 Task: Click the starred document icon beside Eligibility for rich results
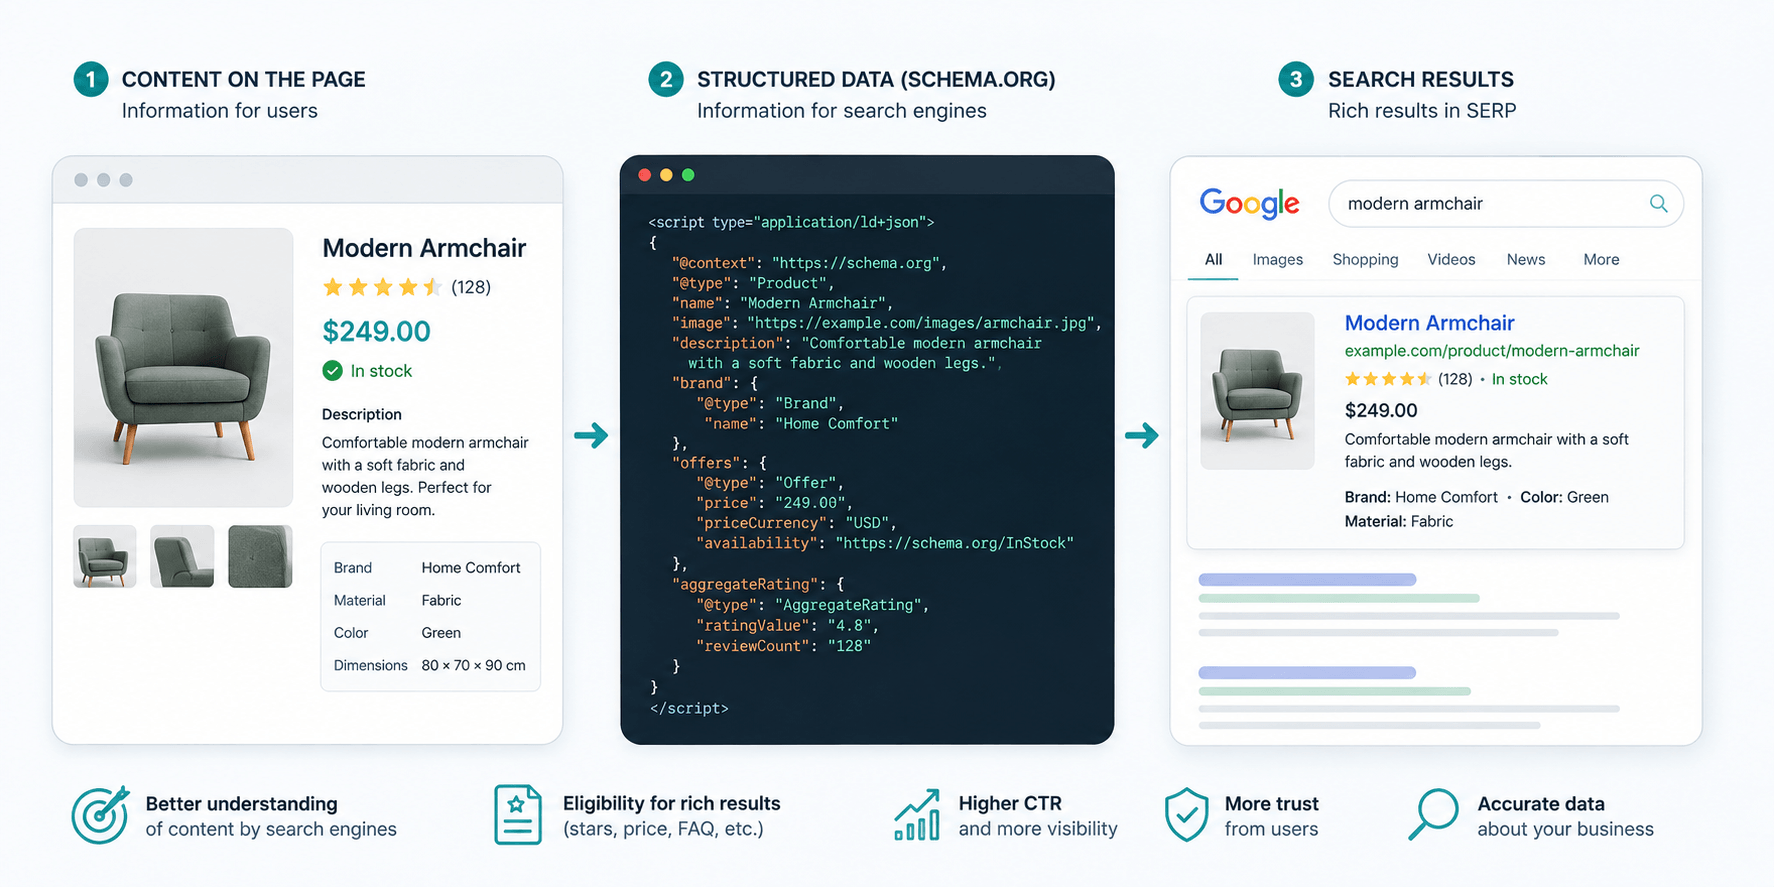pyautogui.click(x=518, y=815)
